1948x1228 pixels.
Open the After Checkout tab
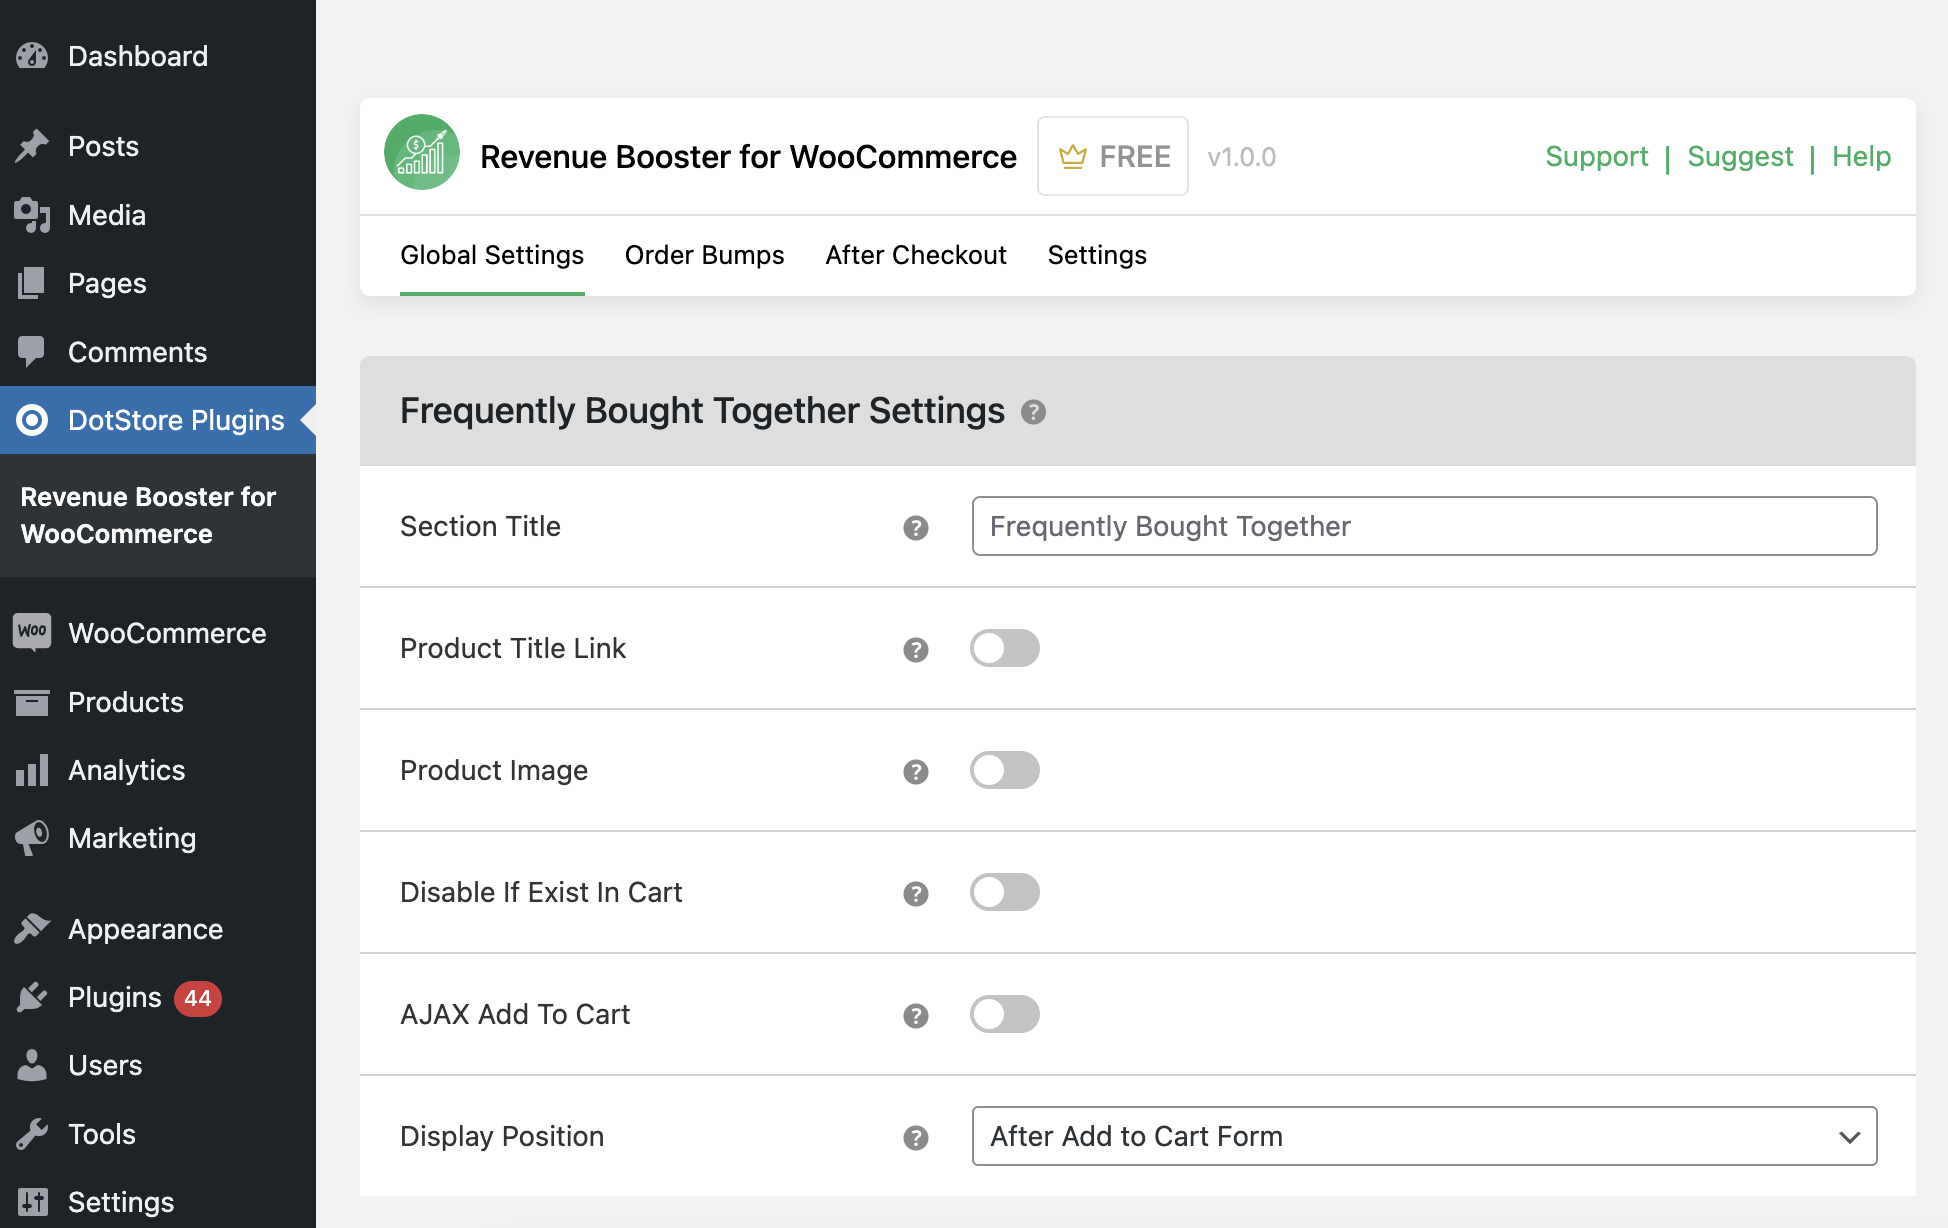(x=916, y=256)
